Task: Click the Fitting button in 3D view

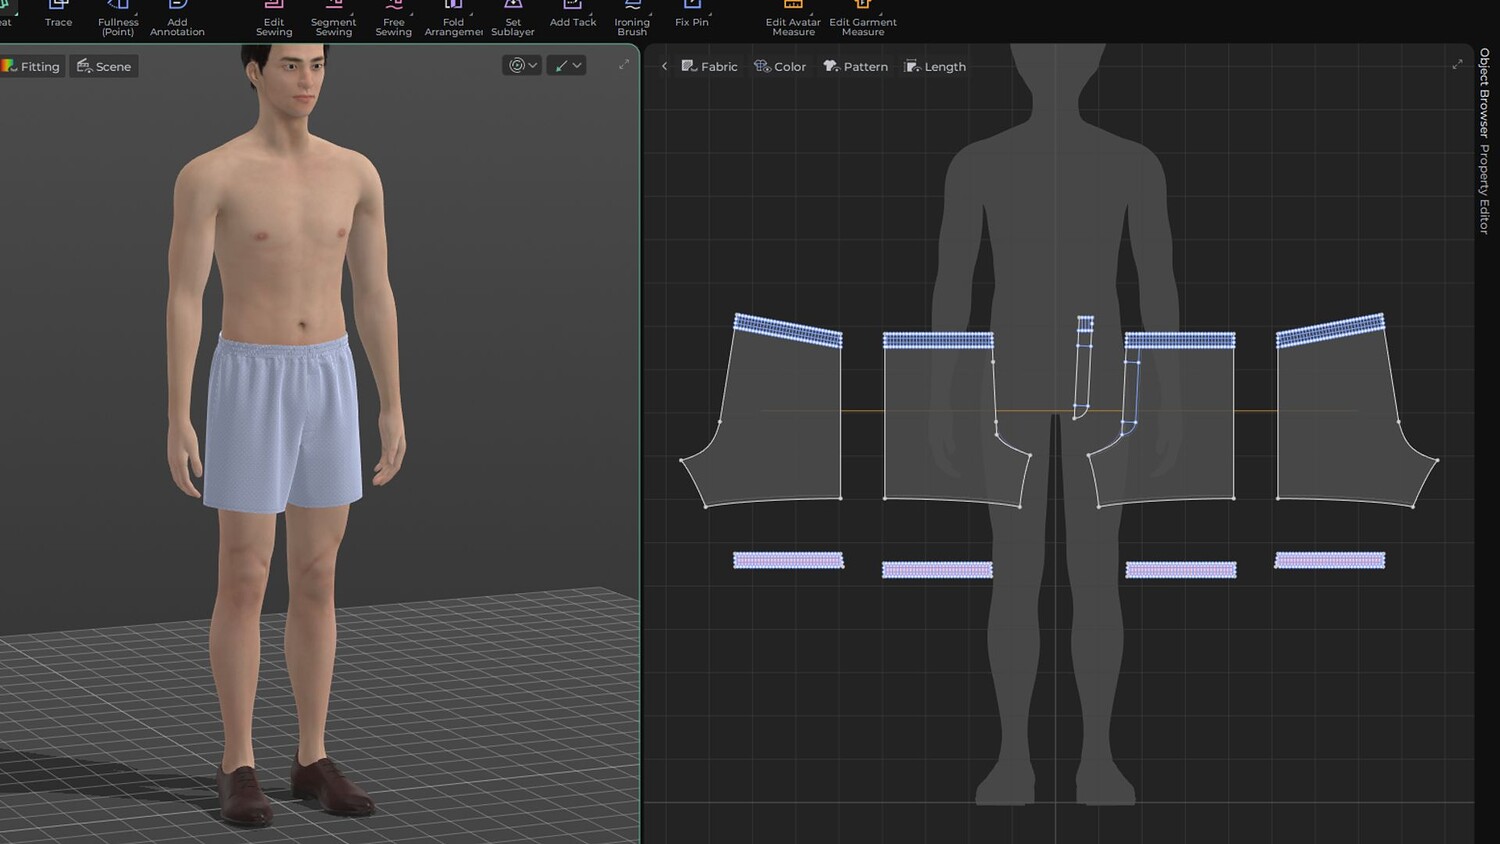Action: [32, 66]
